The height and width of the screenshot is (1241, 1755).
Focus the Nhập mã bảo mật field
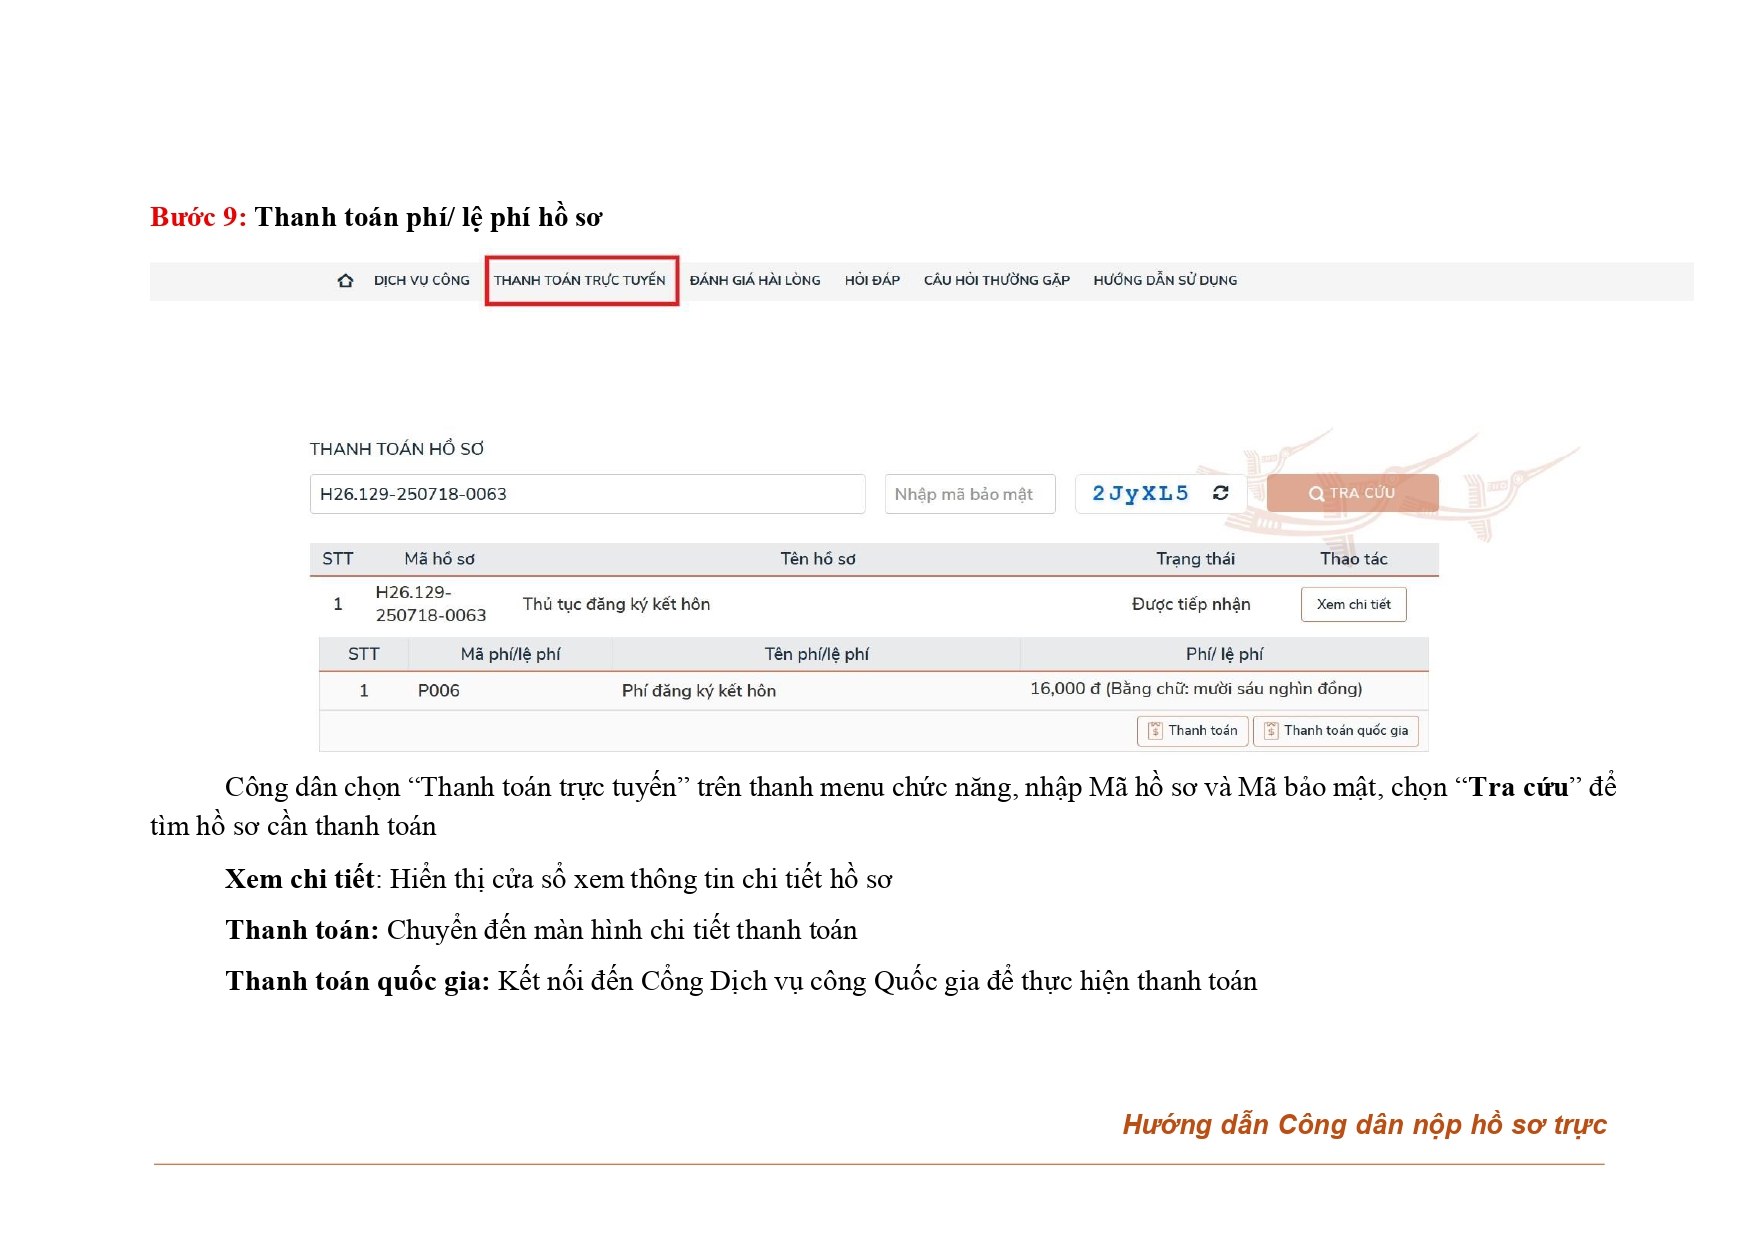(969, 494)
